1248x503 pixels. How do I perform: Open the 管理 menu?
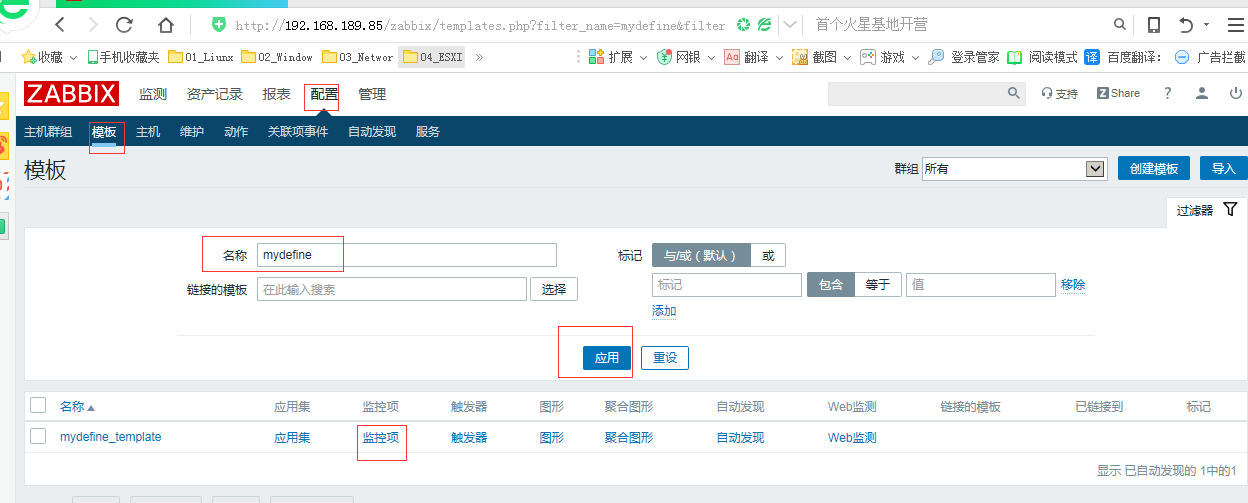click(372, 94)
